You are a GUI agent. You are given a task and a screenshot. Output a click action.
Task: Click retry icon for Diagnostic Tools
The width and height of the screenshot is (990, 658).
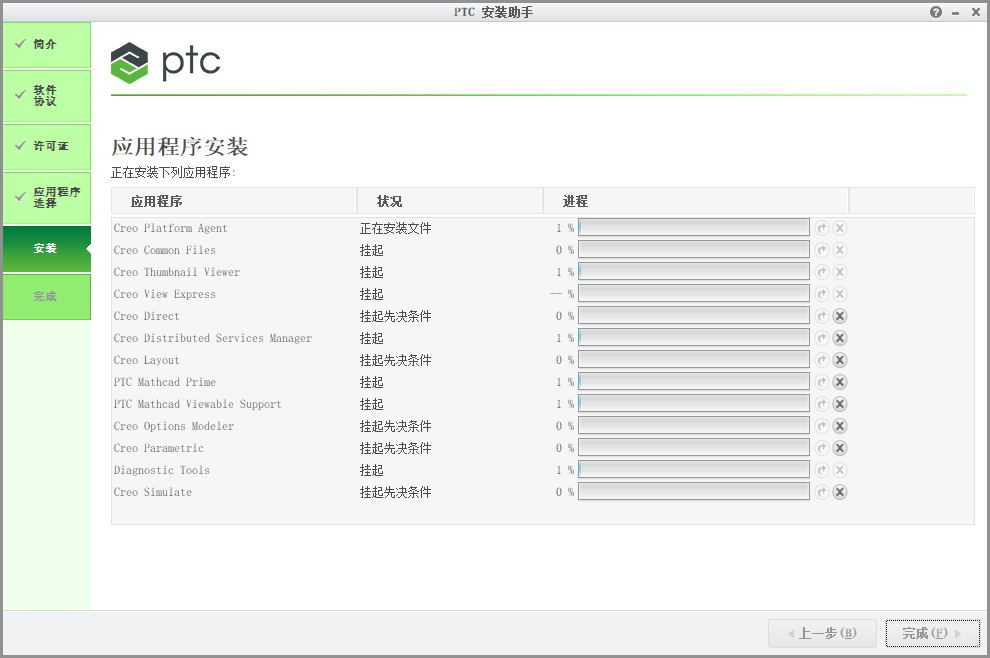pyautogui.click(x=821, y=470)
